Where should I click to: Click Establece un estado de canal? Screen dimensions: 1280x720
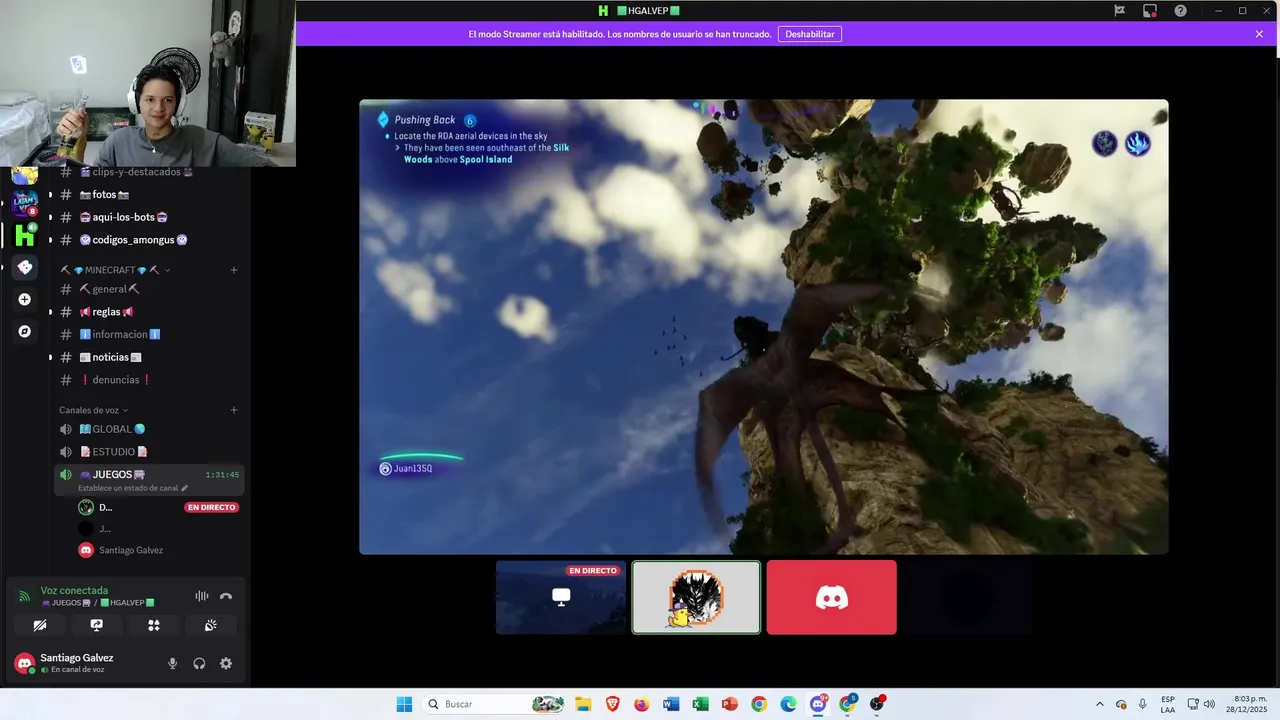click(x=133, y=488)
